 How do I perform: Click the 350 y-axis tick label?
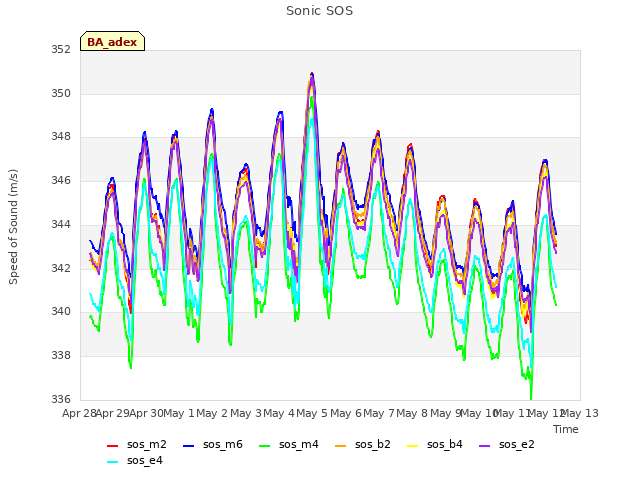click(x=61, y=93)
